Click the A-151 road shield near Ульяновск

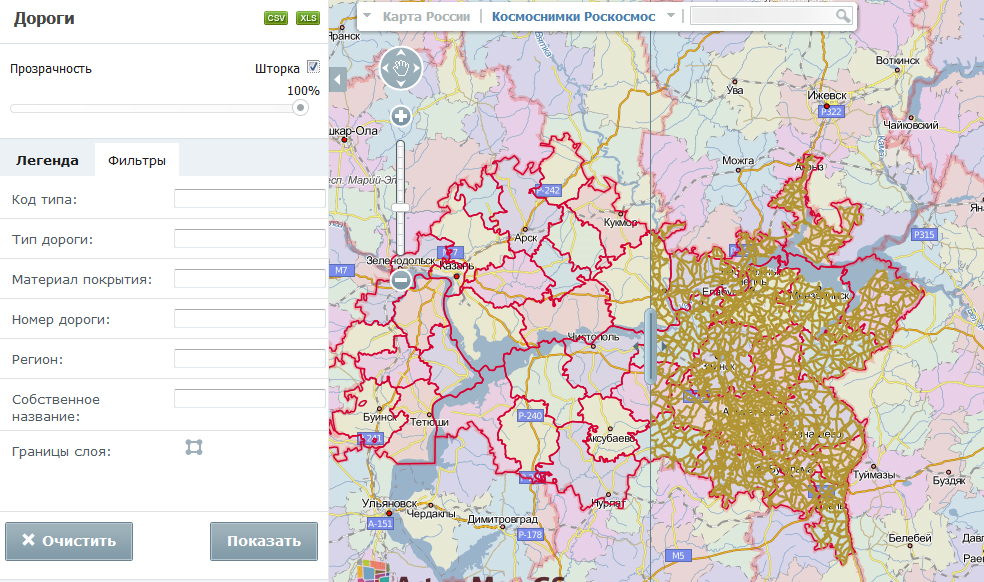pos(380,524)
